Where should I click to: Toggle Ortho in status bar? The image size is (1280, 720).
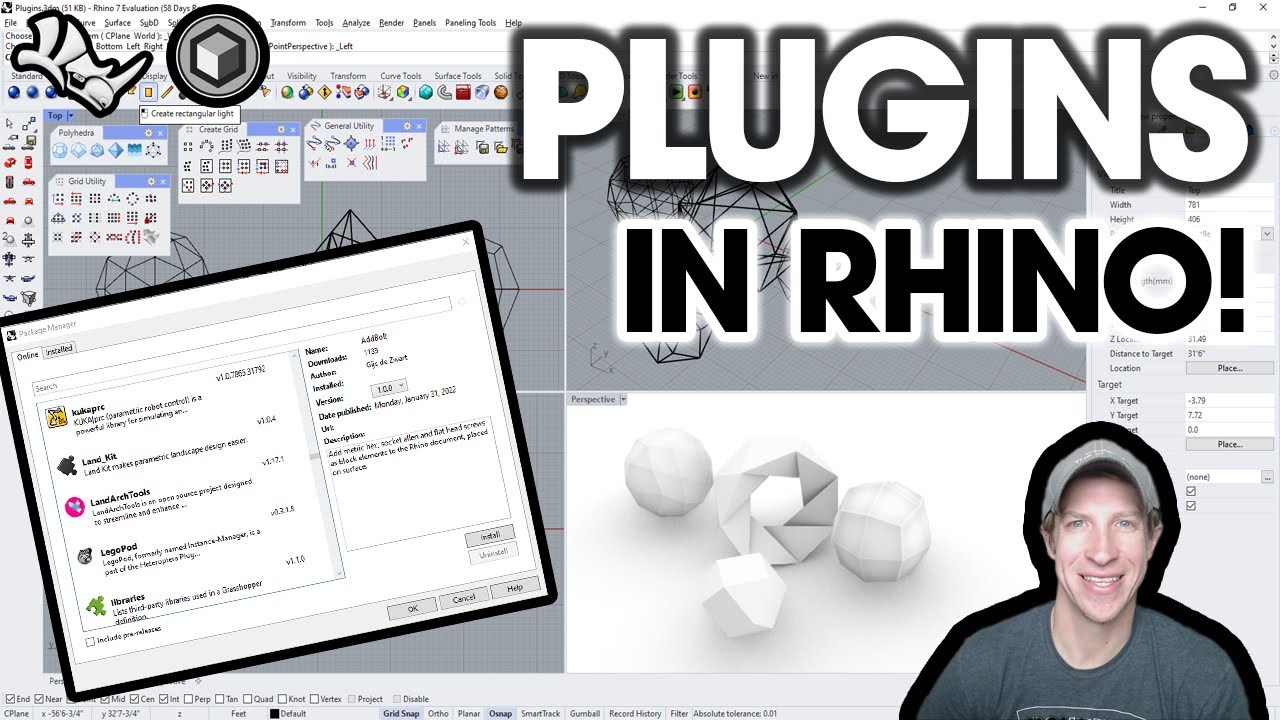438,713
